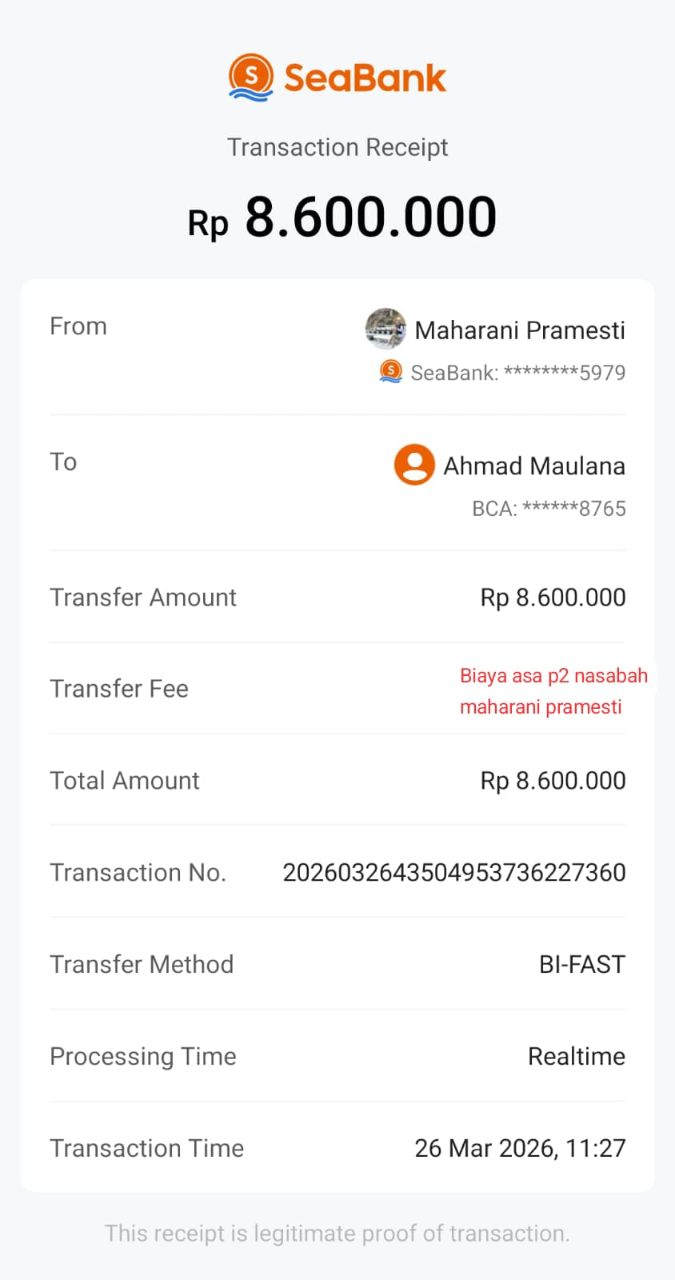Tap the masked BCA account ending 8765

548,509
